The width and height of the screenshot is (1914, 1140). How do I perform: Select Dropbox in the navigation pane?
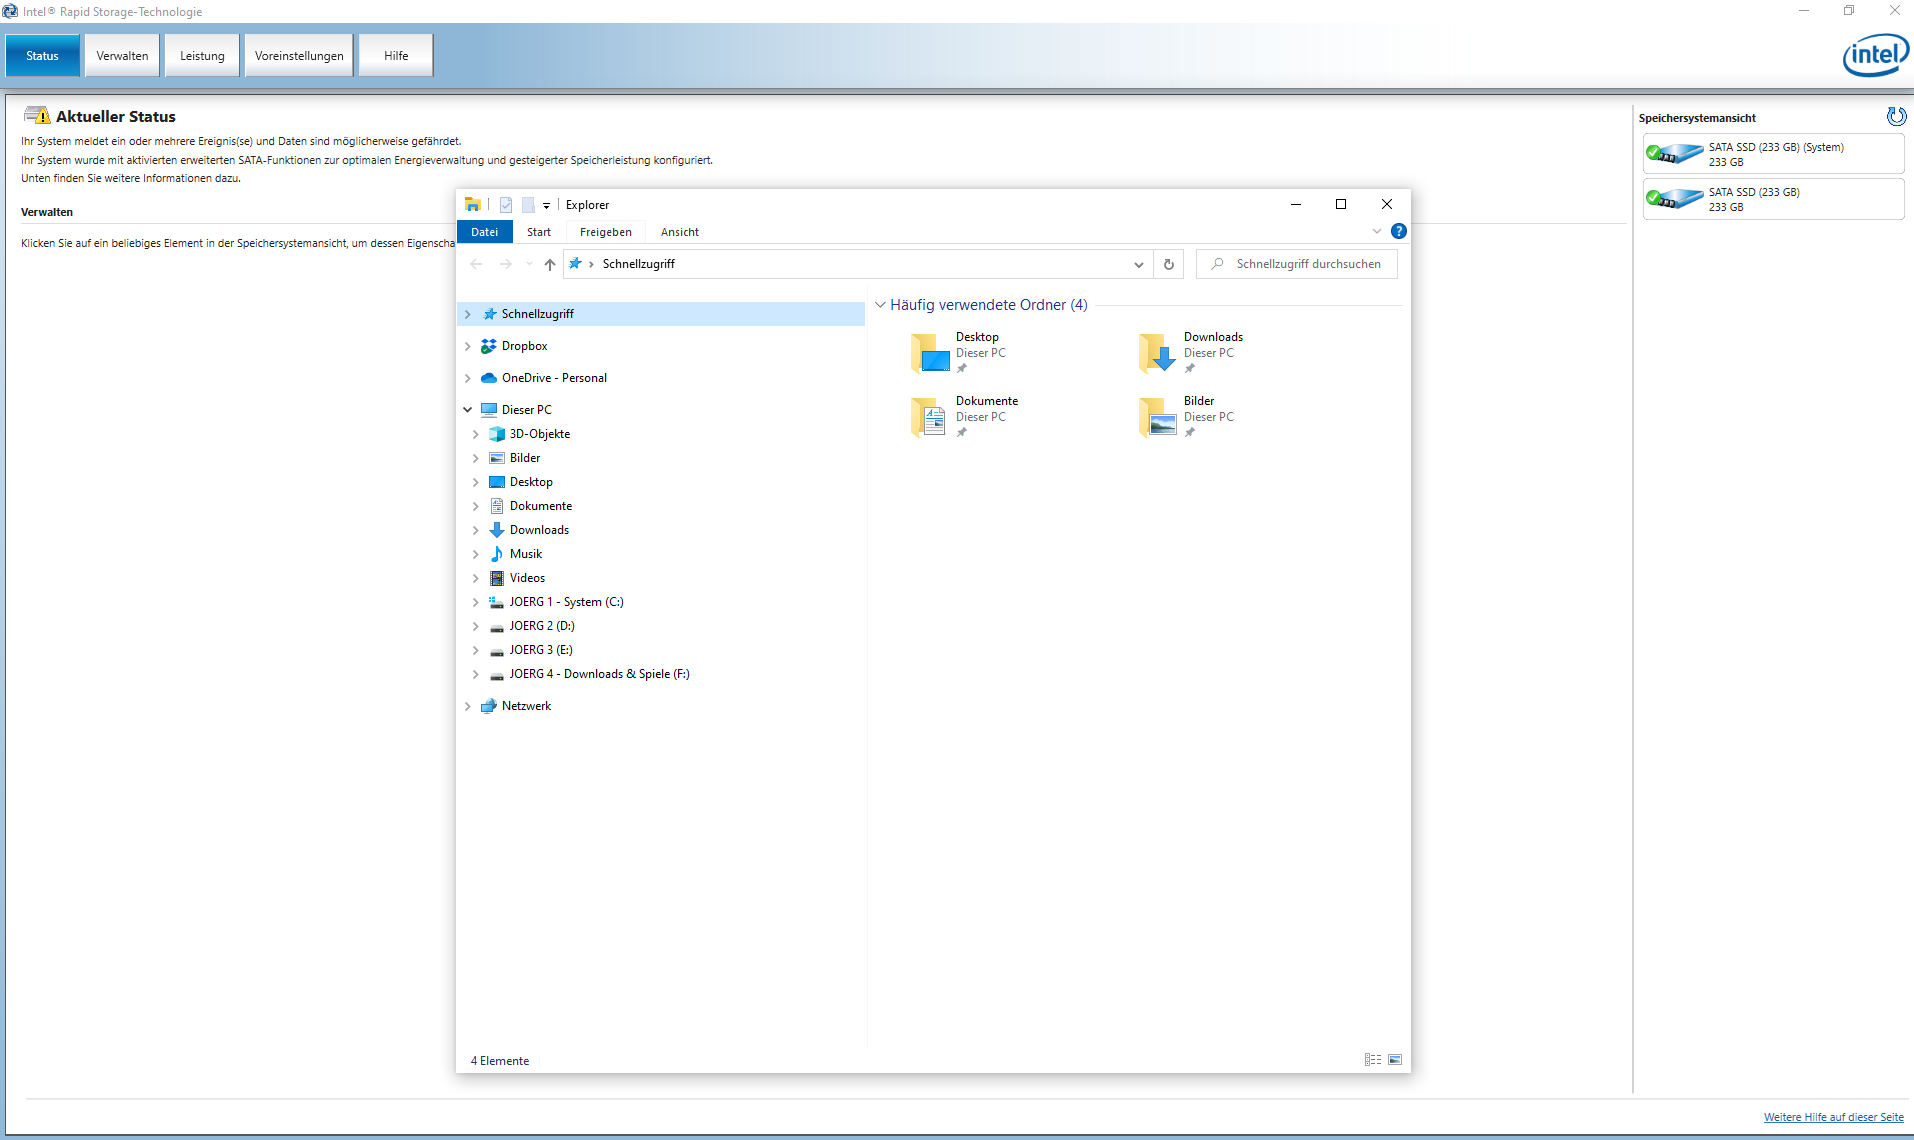525,346
